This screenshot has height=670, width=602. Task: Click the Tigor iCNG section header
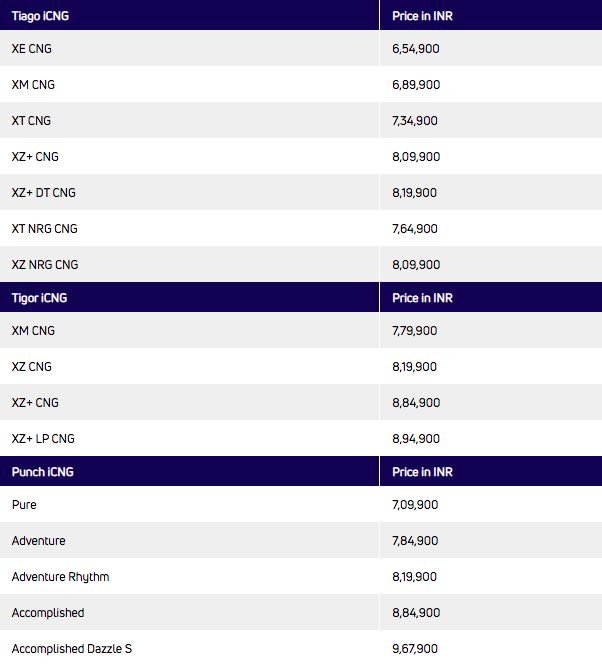click(39, 298)
